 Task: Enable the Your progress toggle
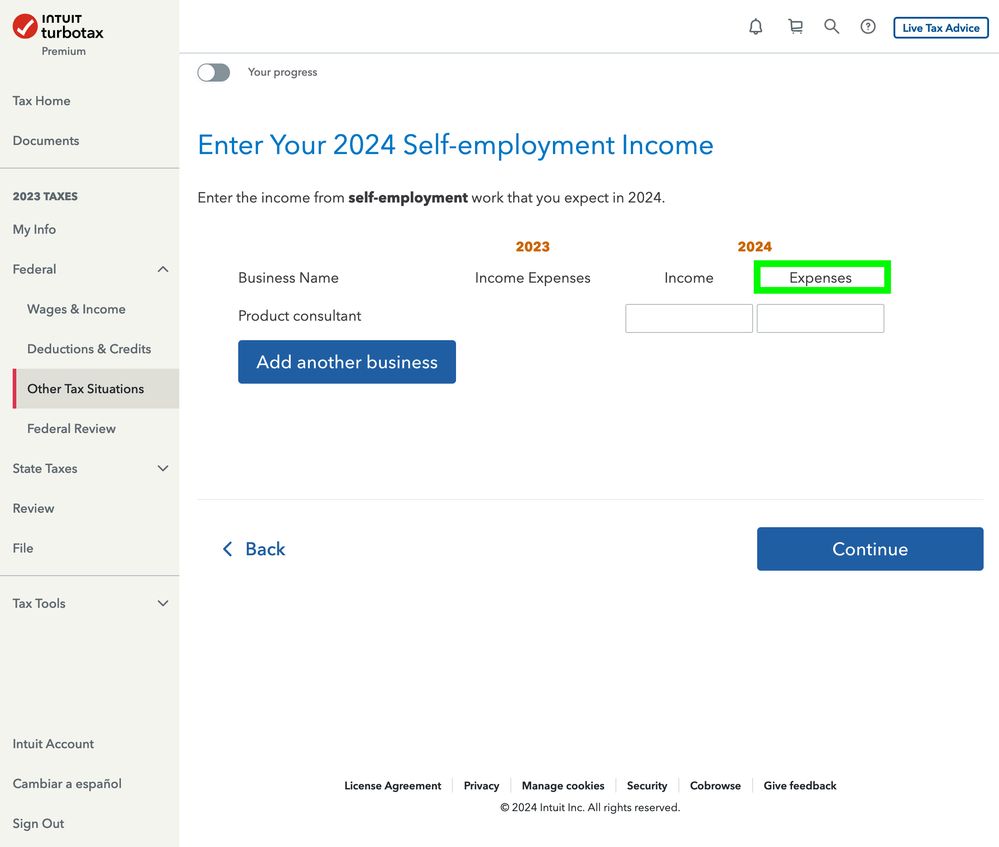coord(213,72)
